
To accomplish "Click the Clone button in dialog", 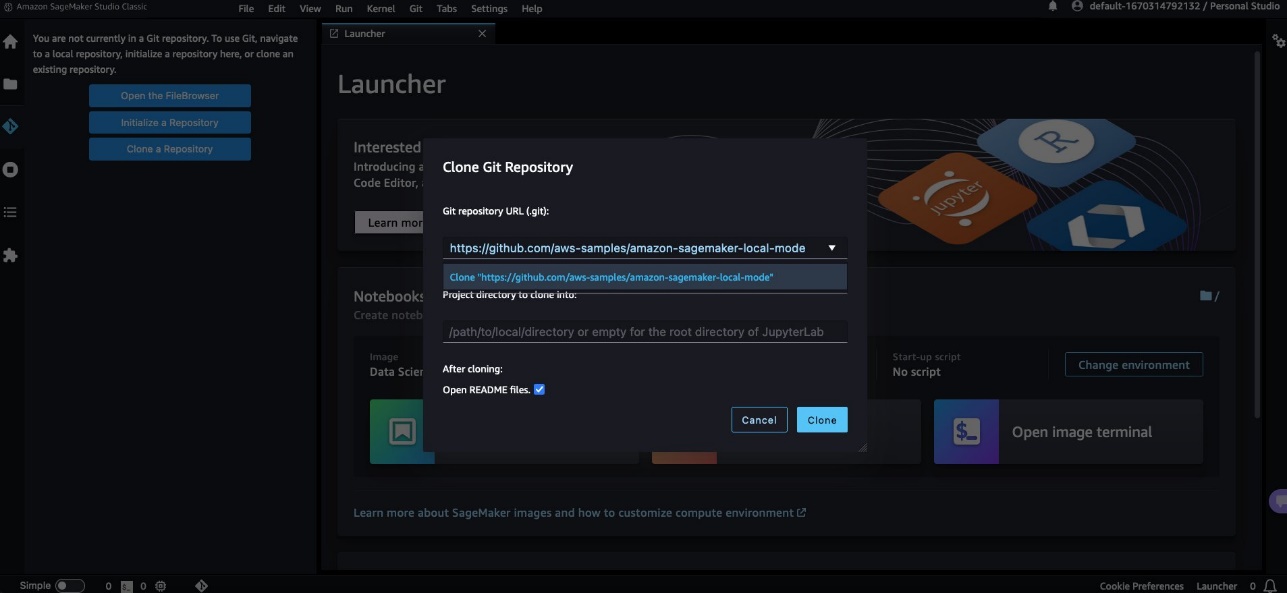I will click(822, 420).
